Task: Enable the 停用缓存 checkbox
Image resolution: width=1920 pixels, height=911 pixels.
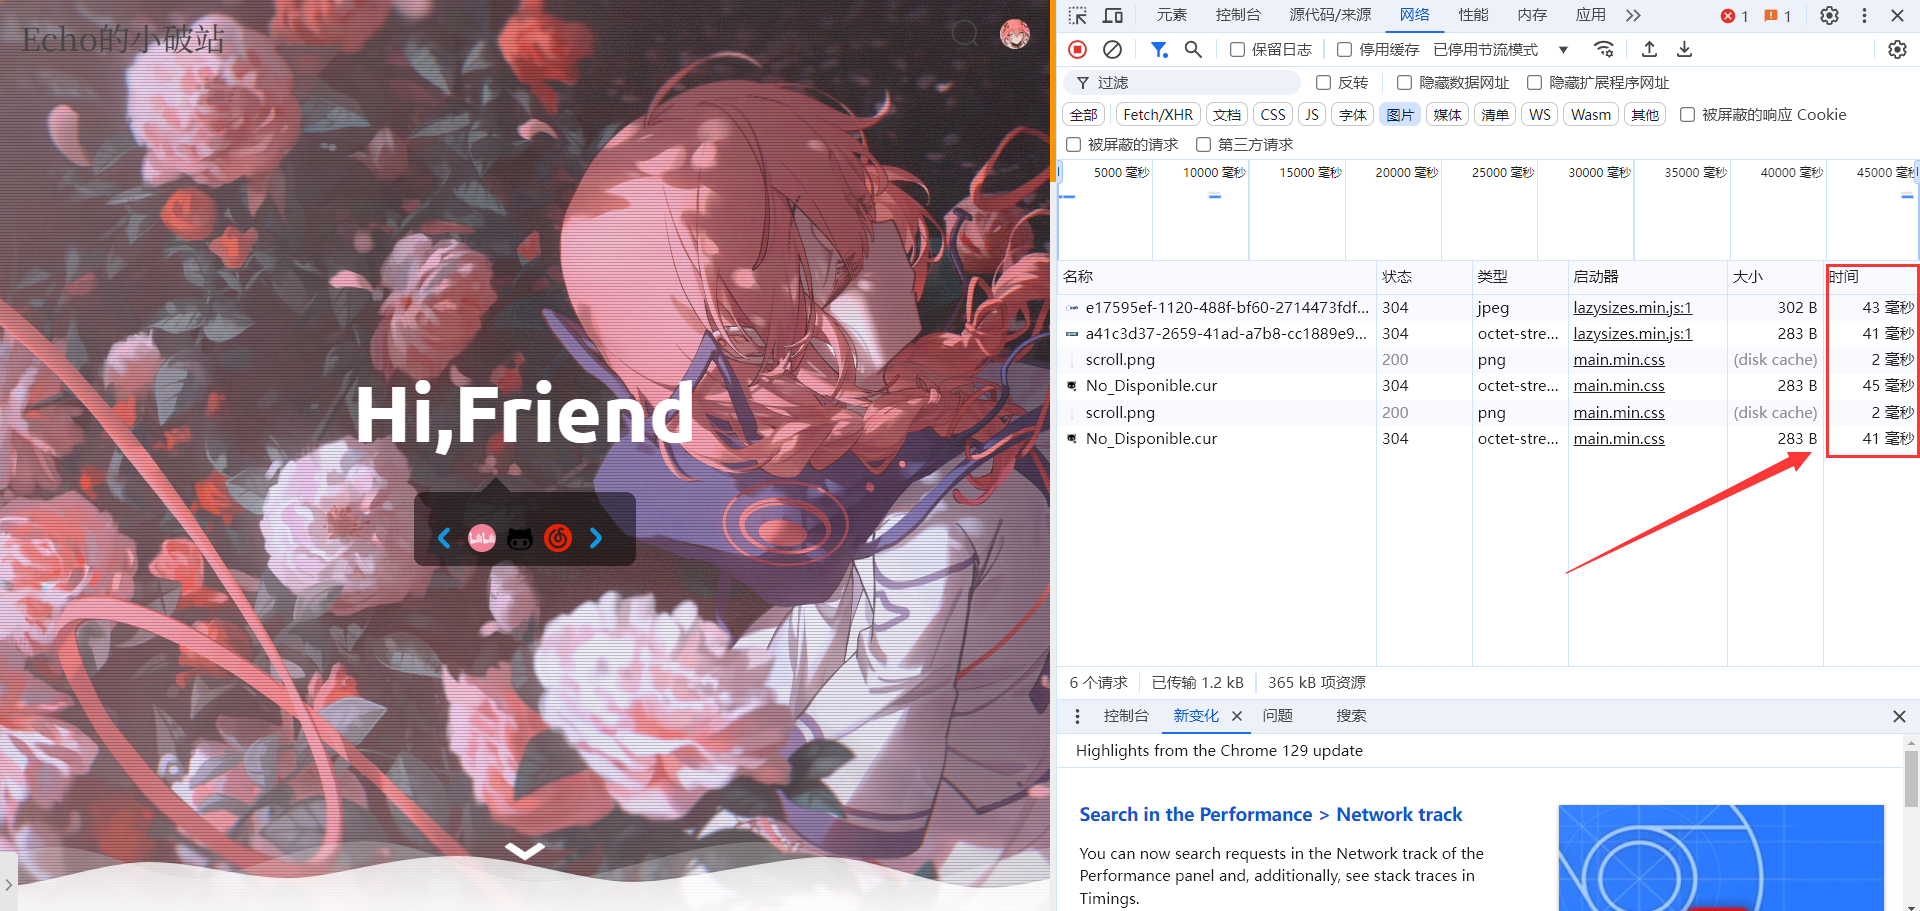Action: pyautogui.click(x=1344, y=49)
